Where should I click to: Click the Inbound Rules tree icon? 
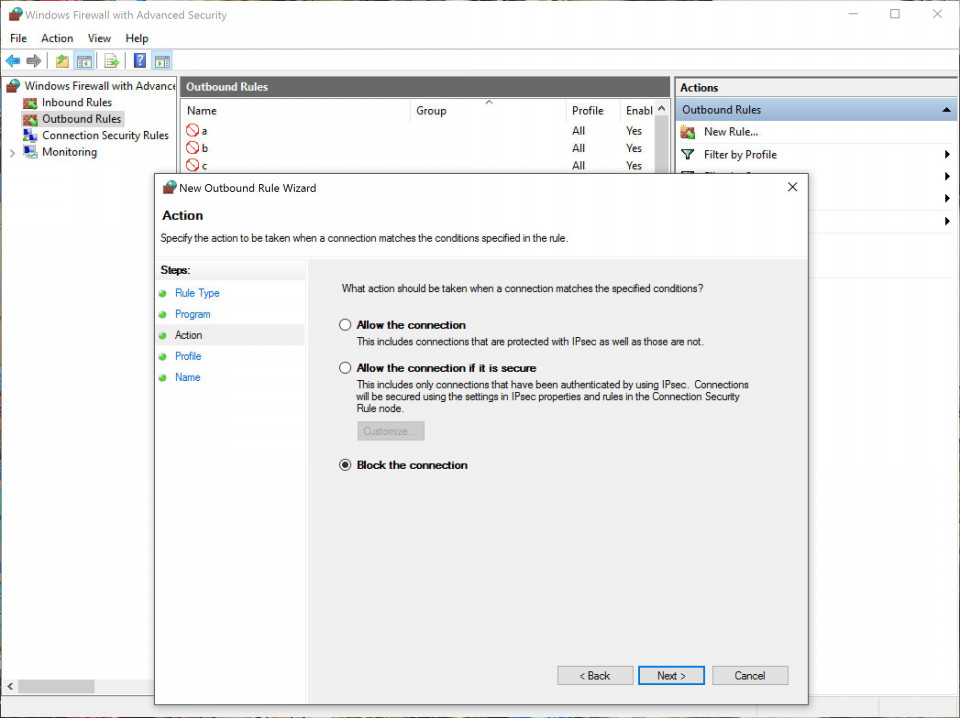pos(30,103)
